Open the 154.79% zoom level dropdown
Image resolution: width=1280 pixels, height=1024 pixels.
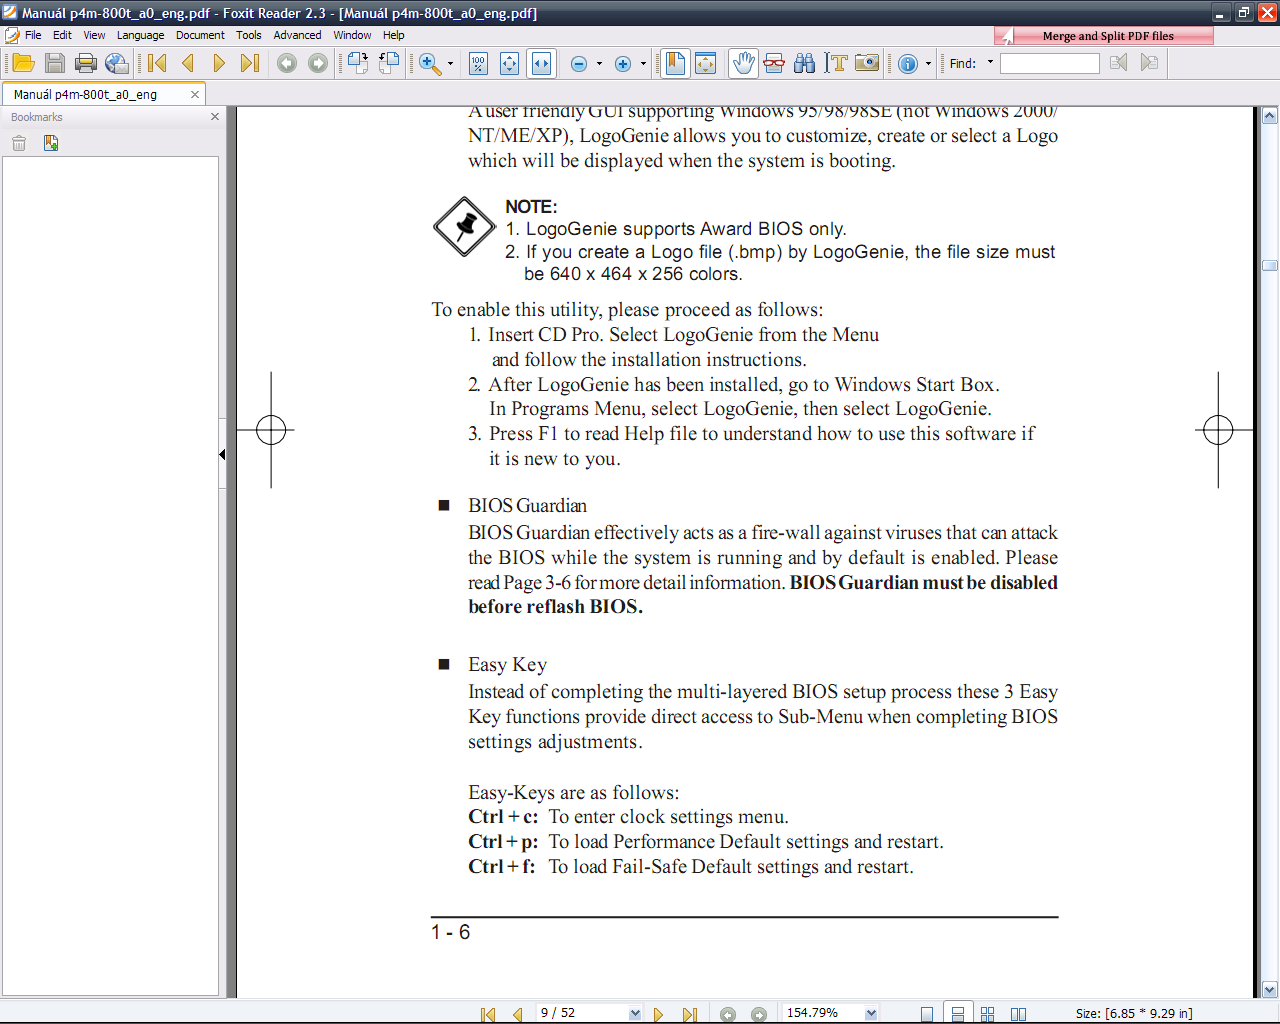(x=871, y=1013)
